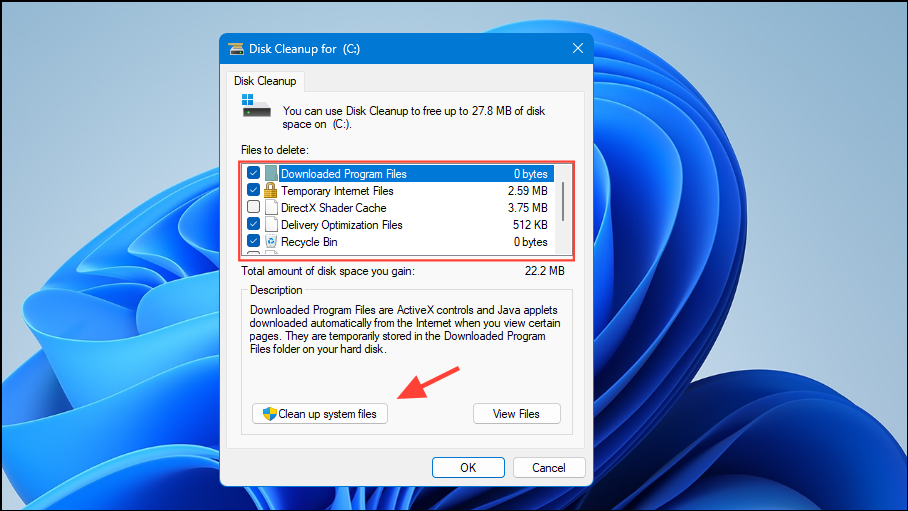
Task: Dismiss dialog with Cancel button
Action: pyautogui.click(x=549, y=468)
